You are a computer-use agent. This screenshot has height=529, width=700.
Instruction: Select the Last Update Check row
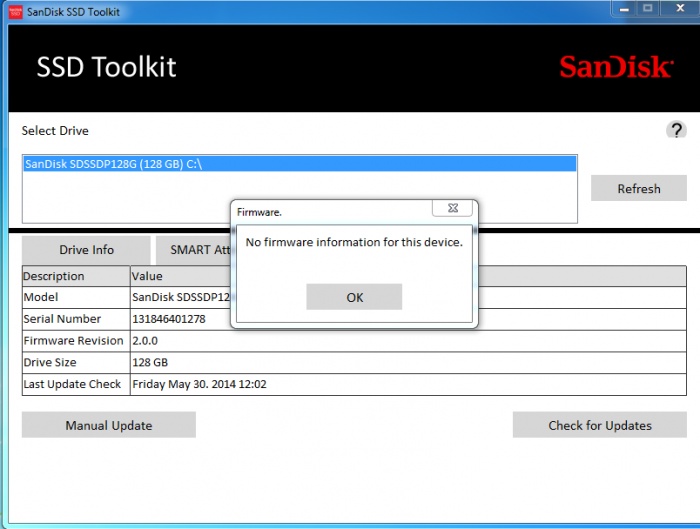(x=72, y=384)
